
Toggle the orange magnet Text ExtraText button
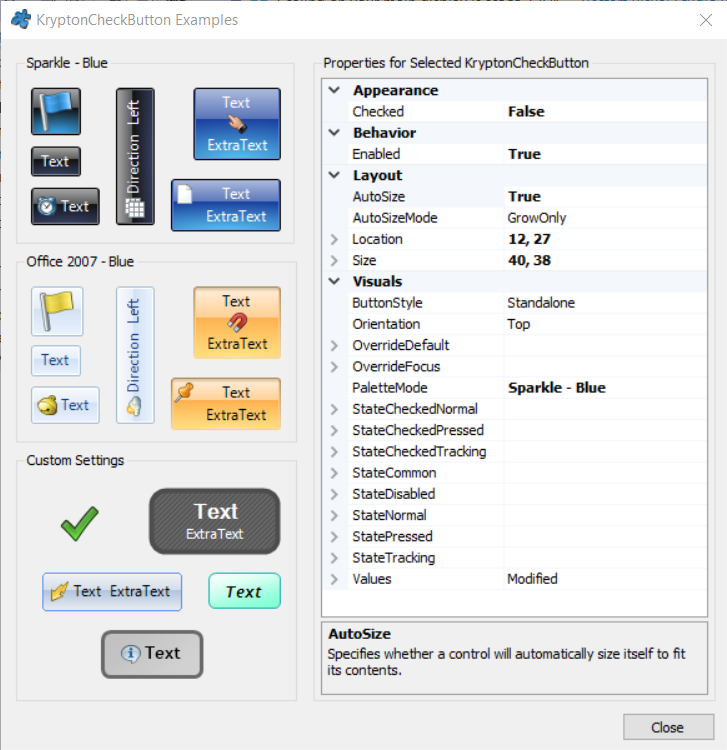click(237, 323)
